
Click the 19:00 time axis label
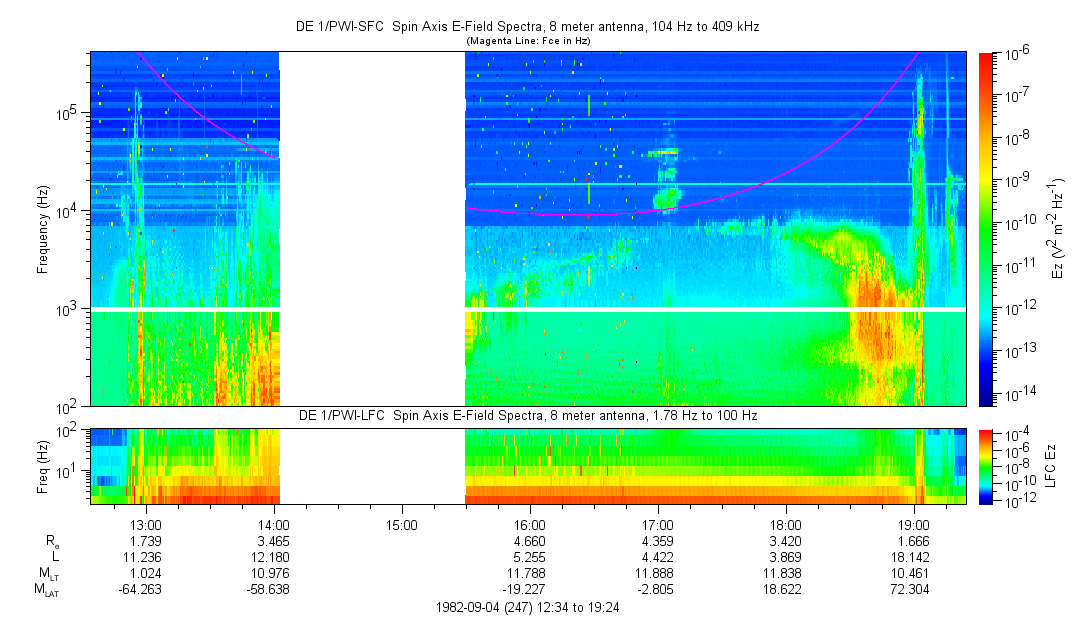coord(913,525)
